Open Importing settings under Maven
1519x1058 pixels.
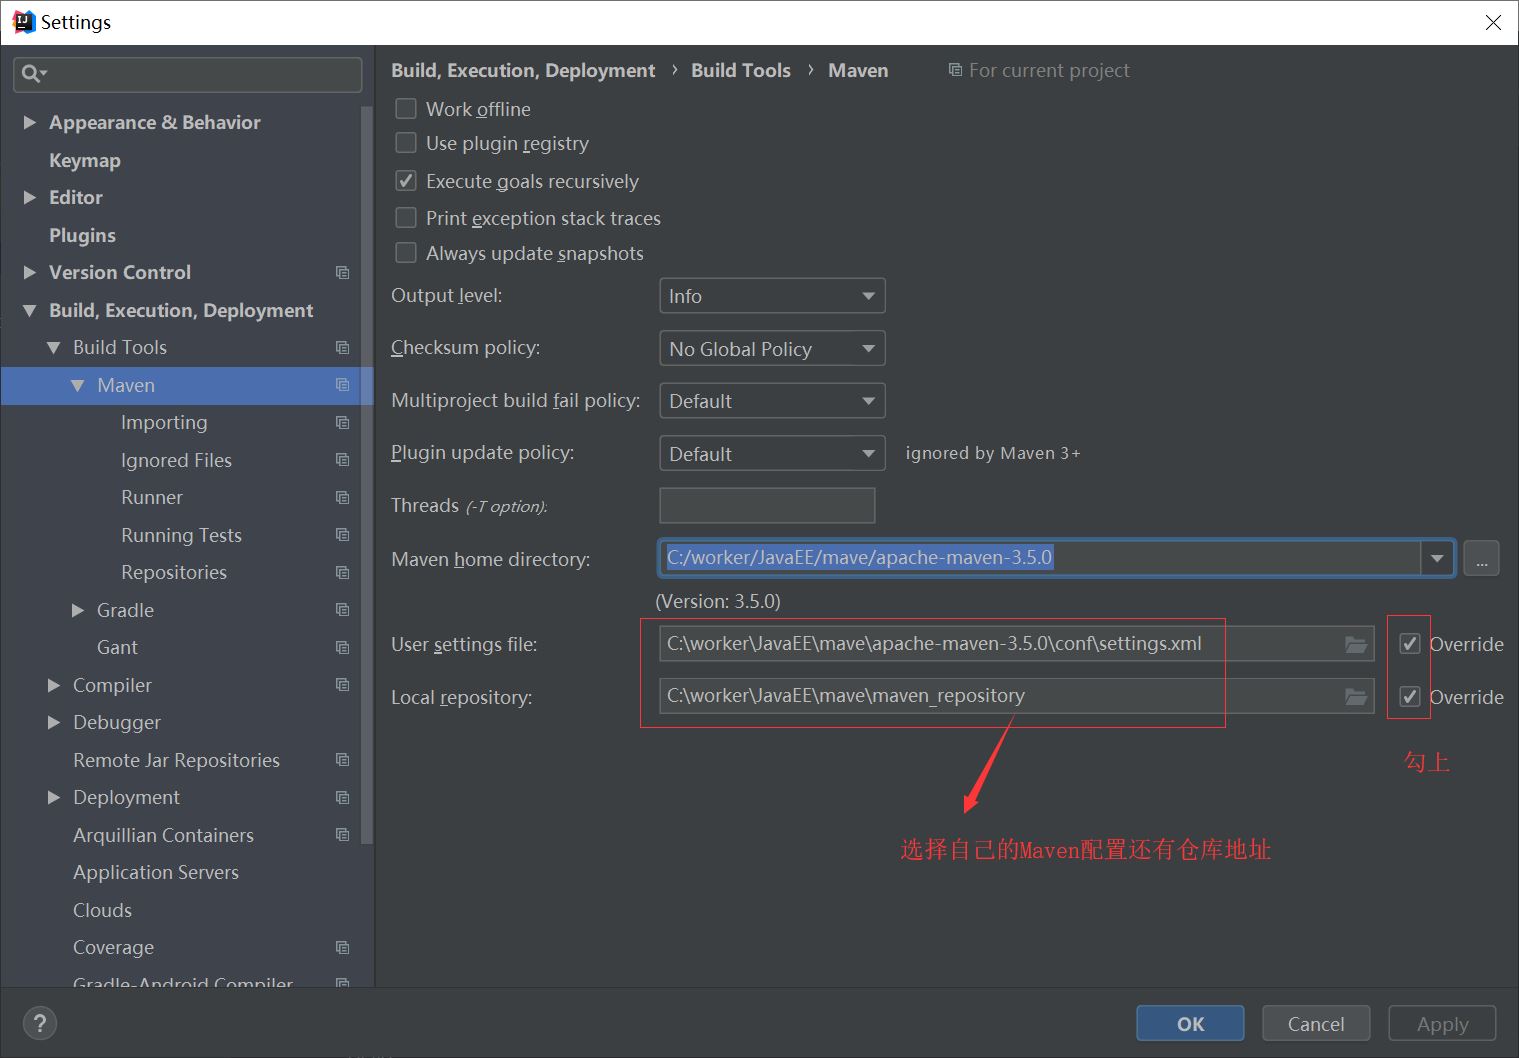point(164,423)
